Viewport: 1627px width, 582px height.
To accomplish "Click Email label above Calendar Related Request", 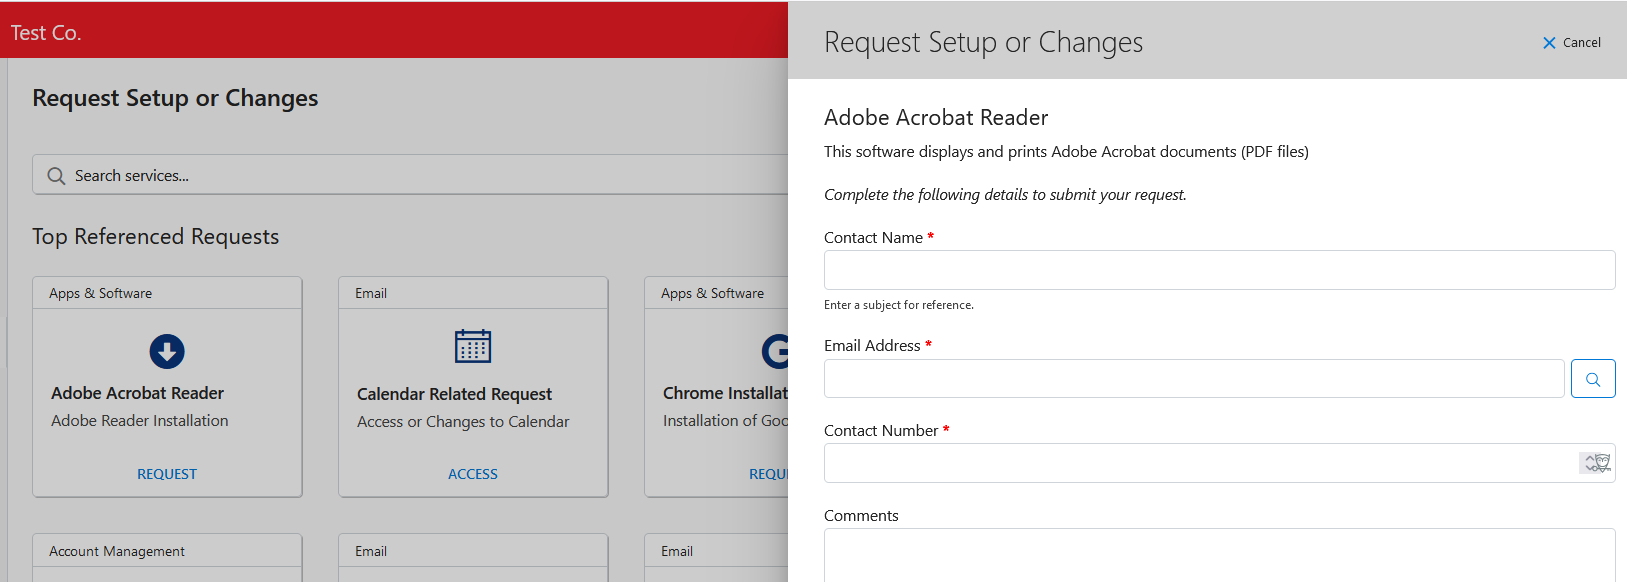I will coord(371,293).
